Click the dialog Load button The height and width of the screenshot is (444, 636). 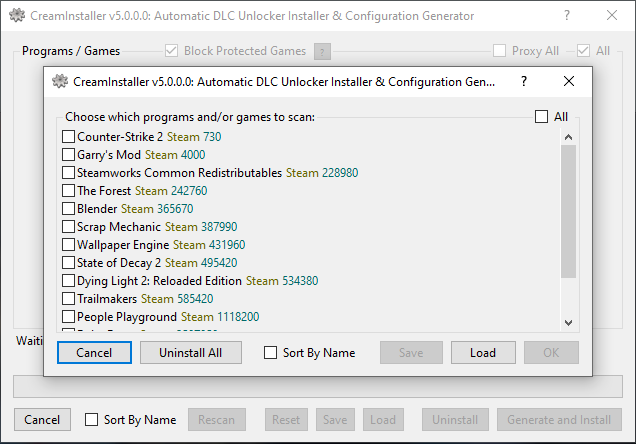(483, 352)
